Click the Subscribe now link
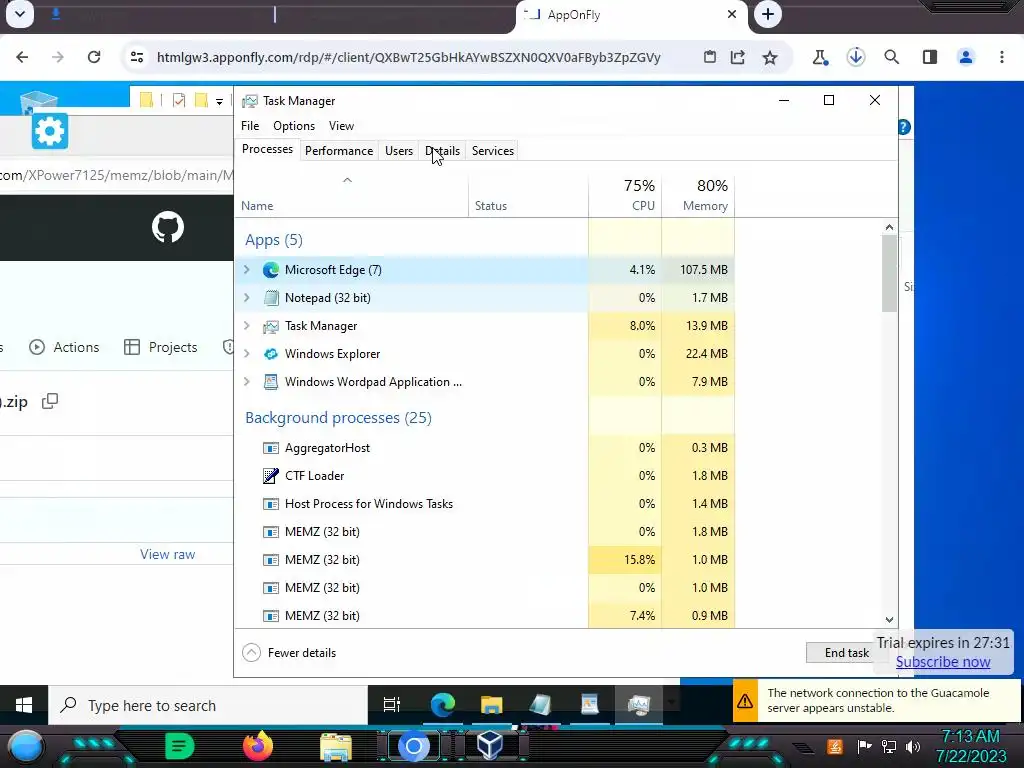The height and width of the screenshot is (768, 1024). point(943,662)
